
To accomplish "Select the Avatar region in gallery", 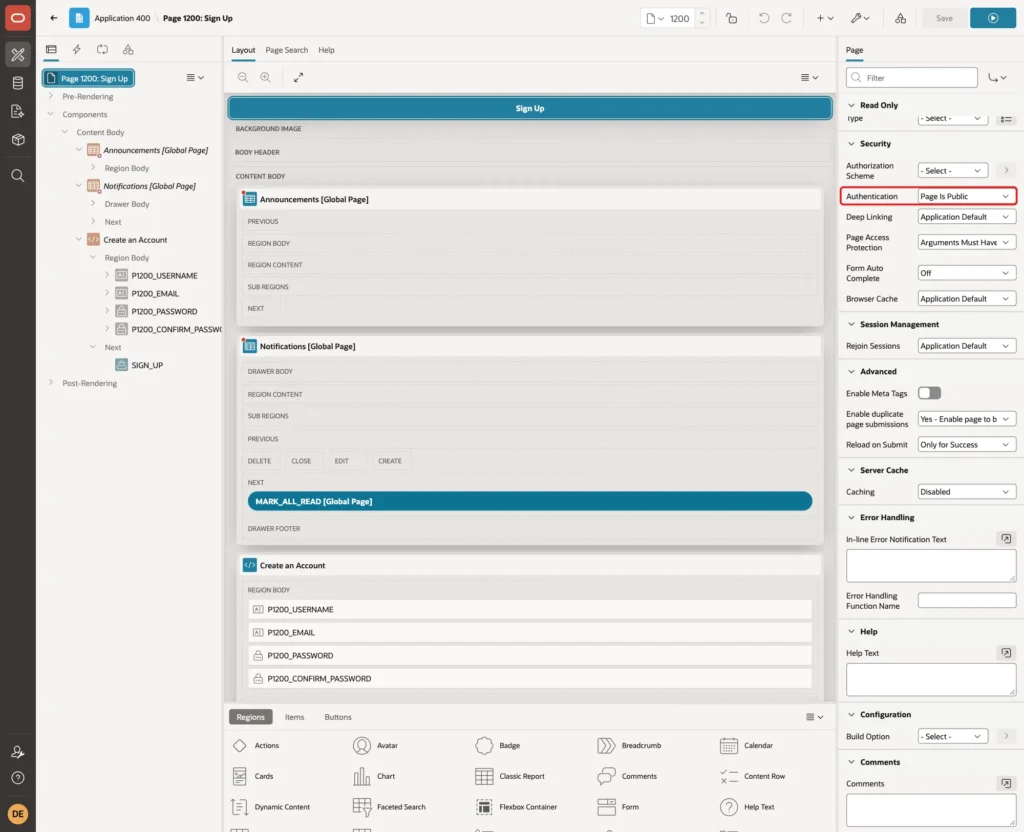I will pos(376,745).
